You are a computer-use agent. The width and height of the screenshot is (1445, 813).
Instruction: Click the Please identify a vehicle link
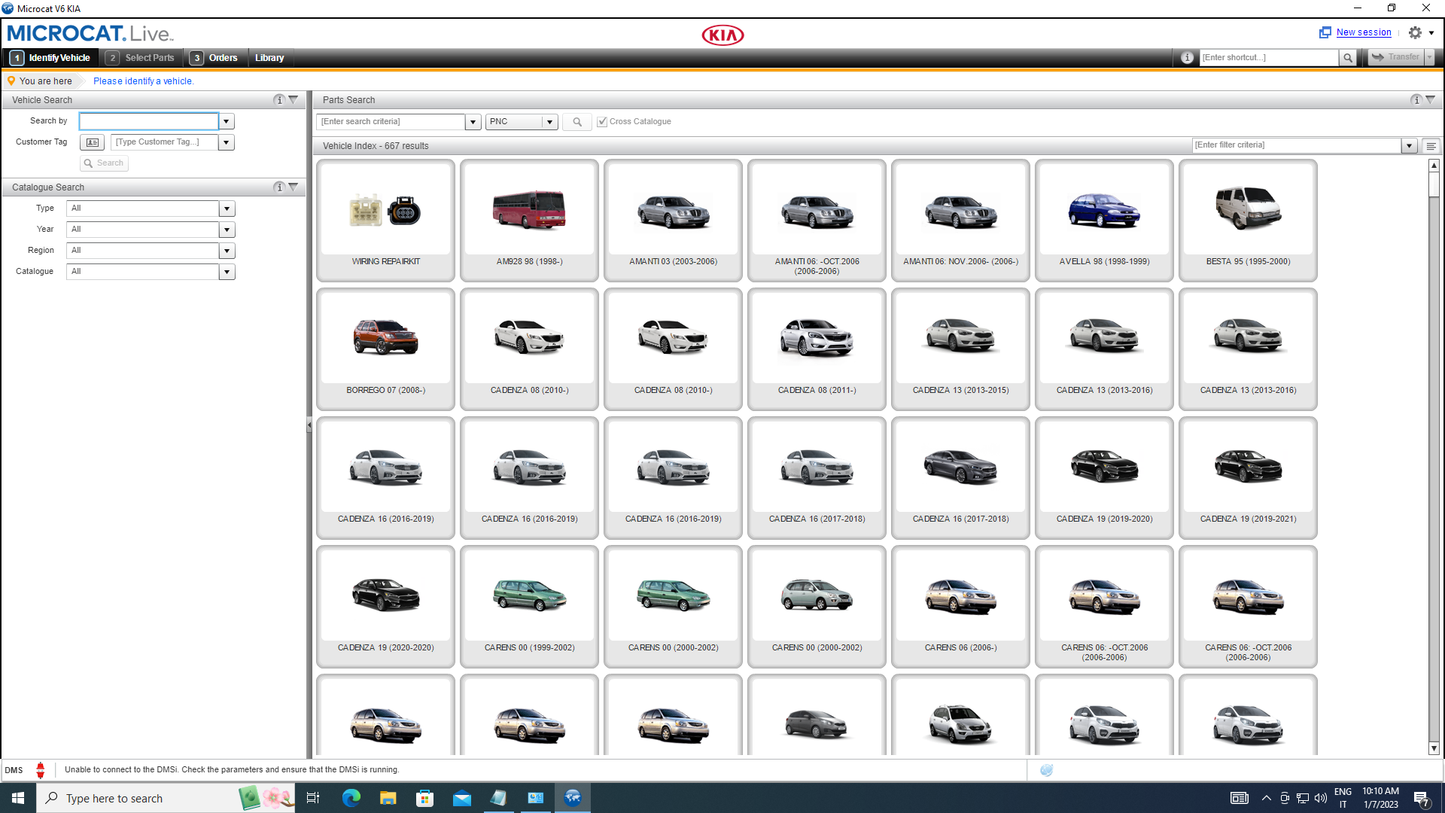coord(143,81)
